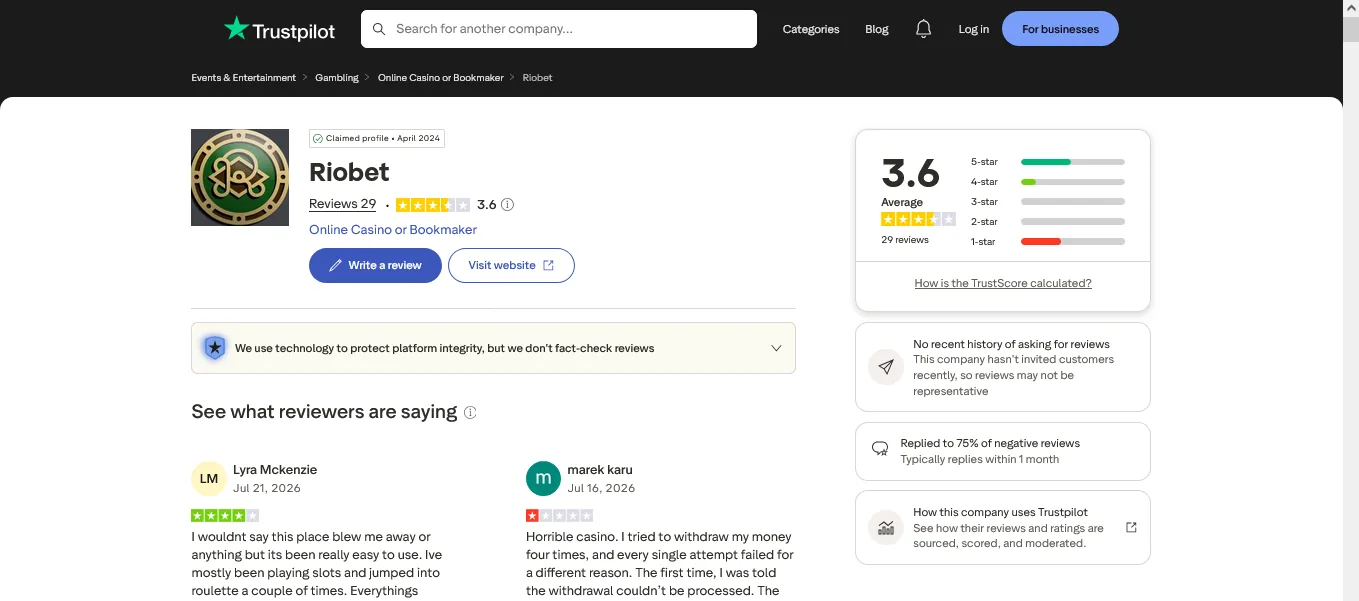Focus the company search field
The width and height of the screenshot is (1359, 601).
(559, 29)
